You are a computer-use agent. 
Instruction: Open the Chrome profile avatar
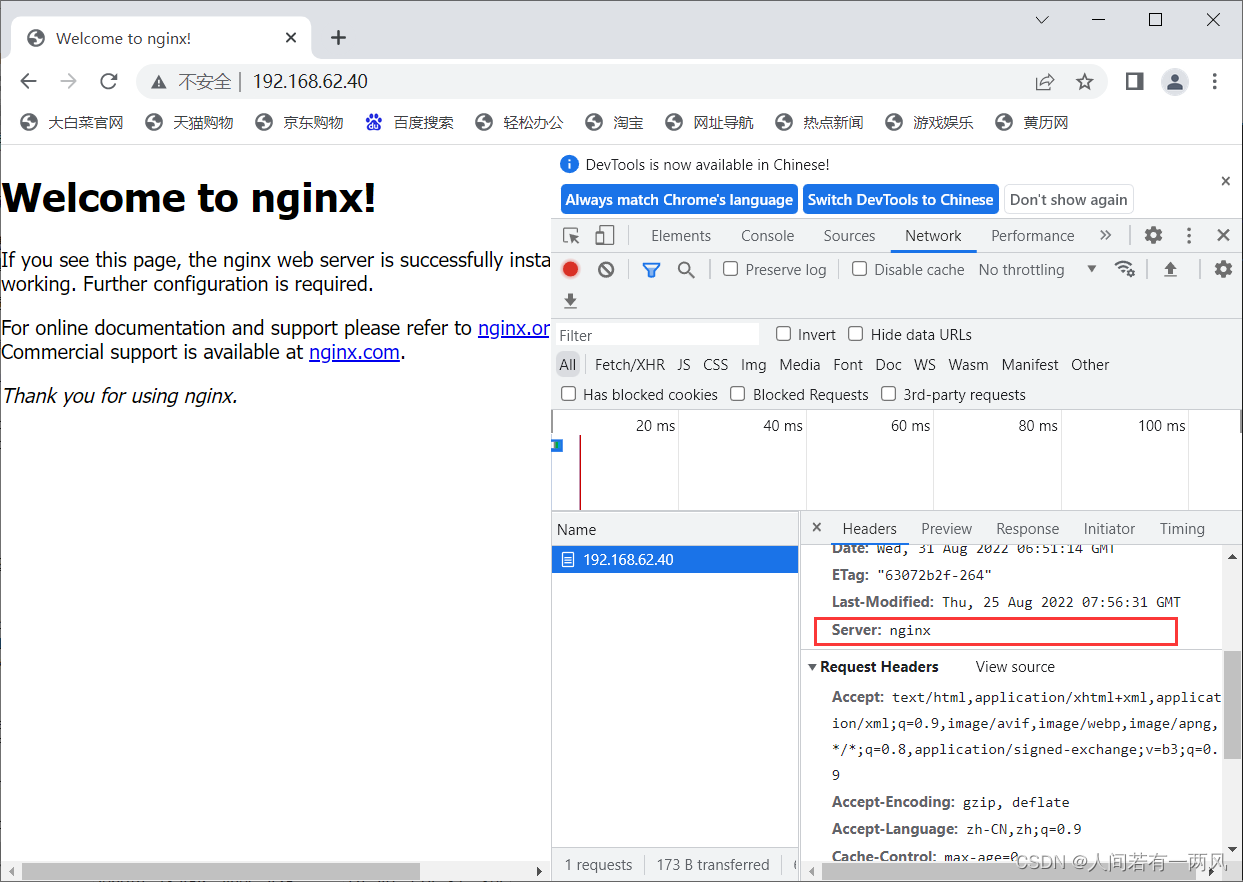[x=1174, y=81]
